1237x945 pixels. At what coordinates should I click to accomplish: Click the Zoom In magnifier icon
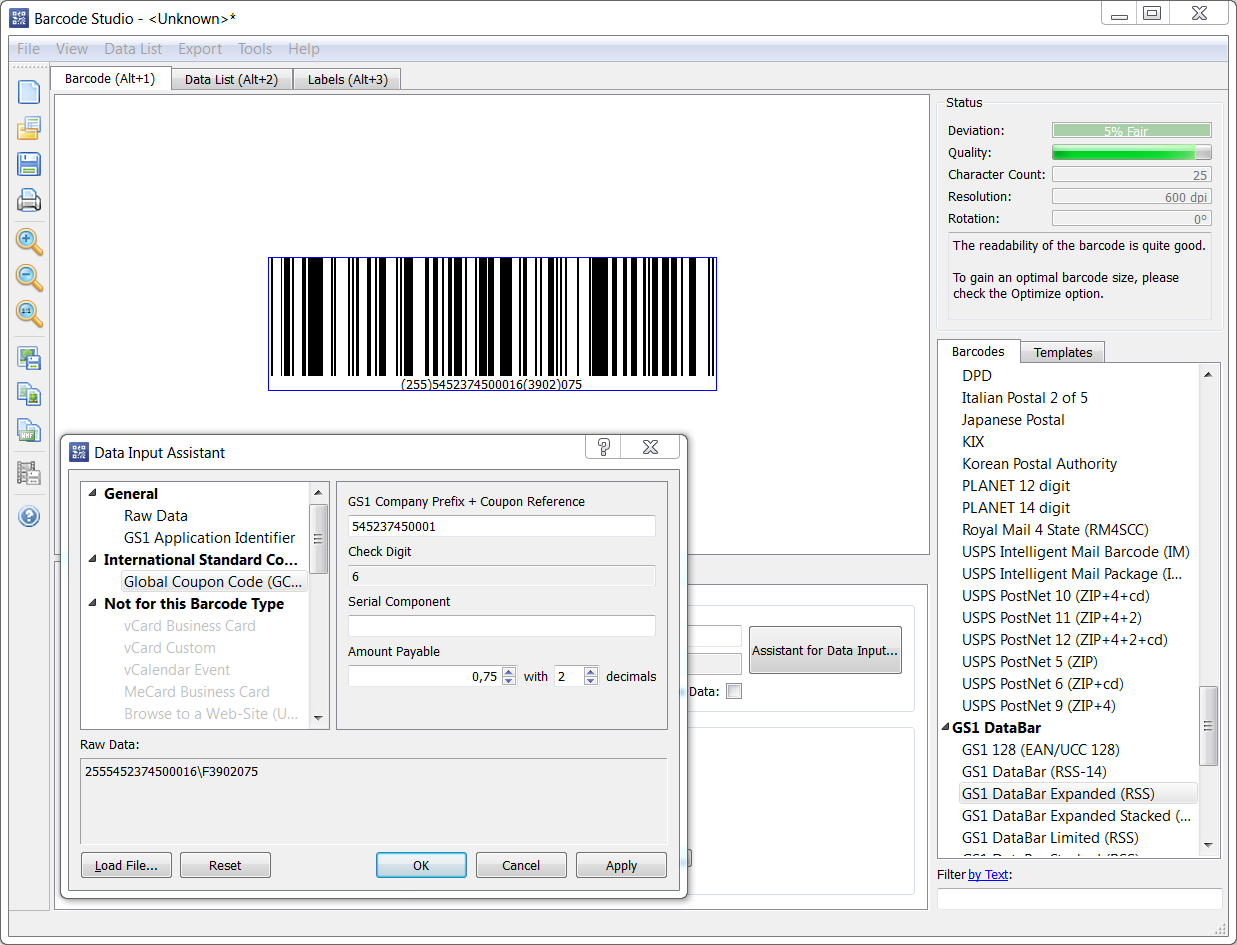[x=29, y=241]
